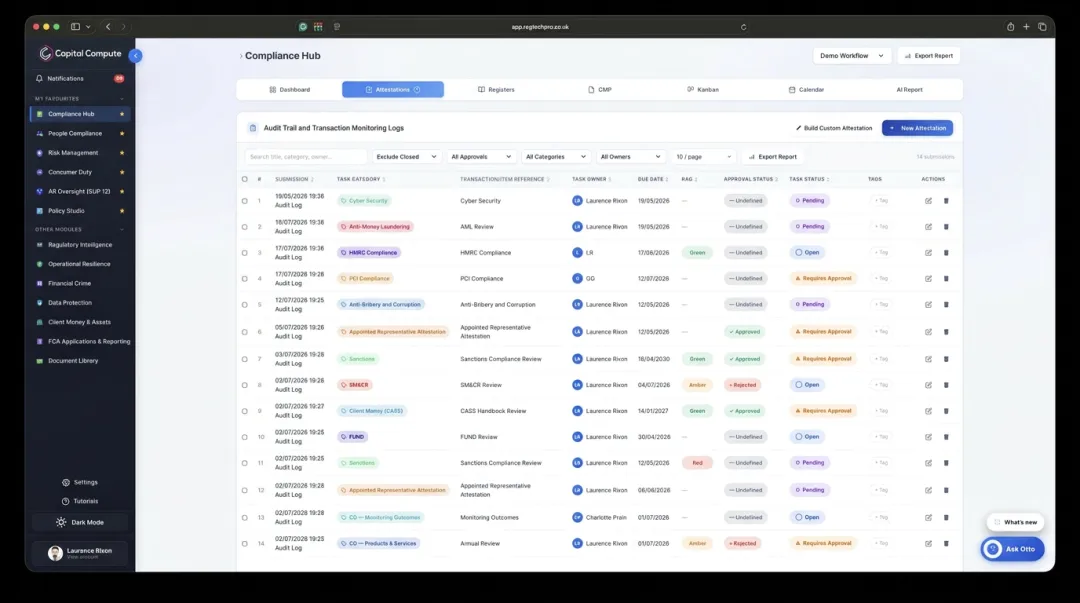Select all rows with the header checkbox
The height and width of the screenshot is (603, 1080).
(245, 179)
